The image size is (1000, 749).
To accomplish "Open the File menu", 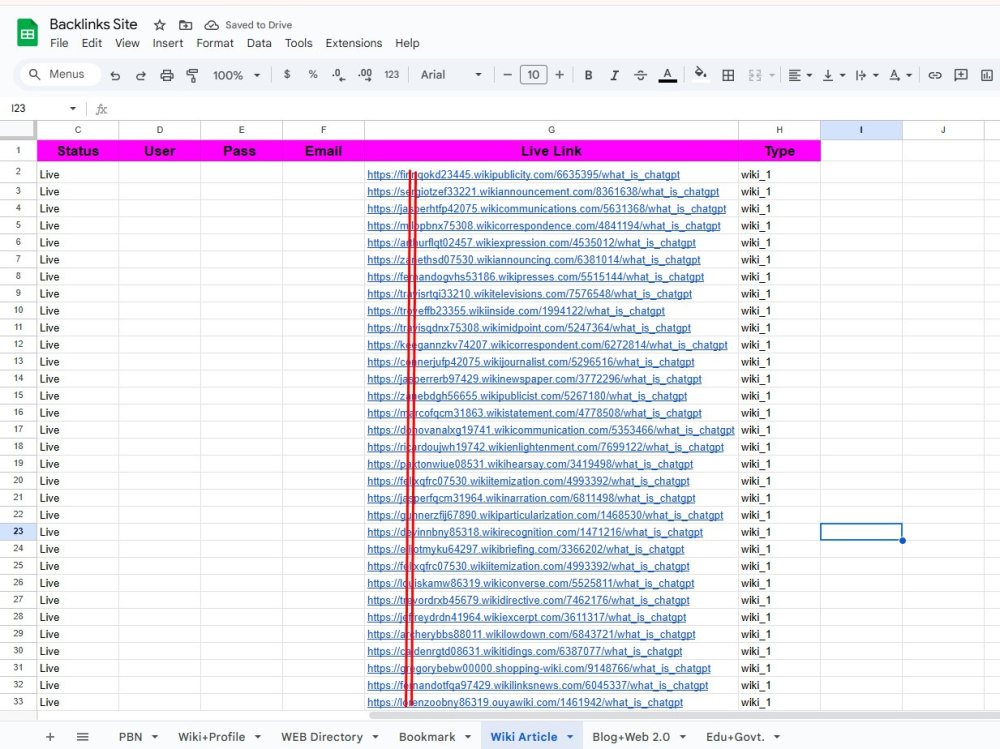I will (59, 43).
